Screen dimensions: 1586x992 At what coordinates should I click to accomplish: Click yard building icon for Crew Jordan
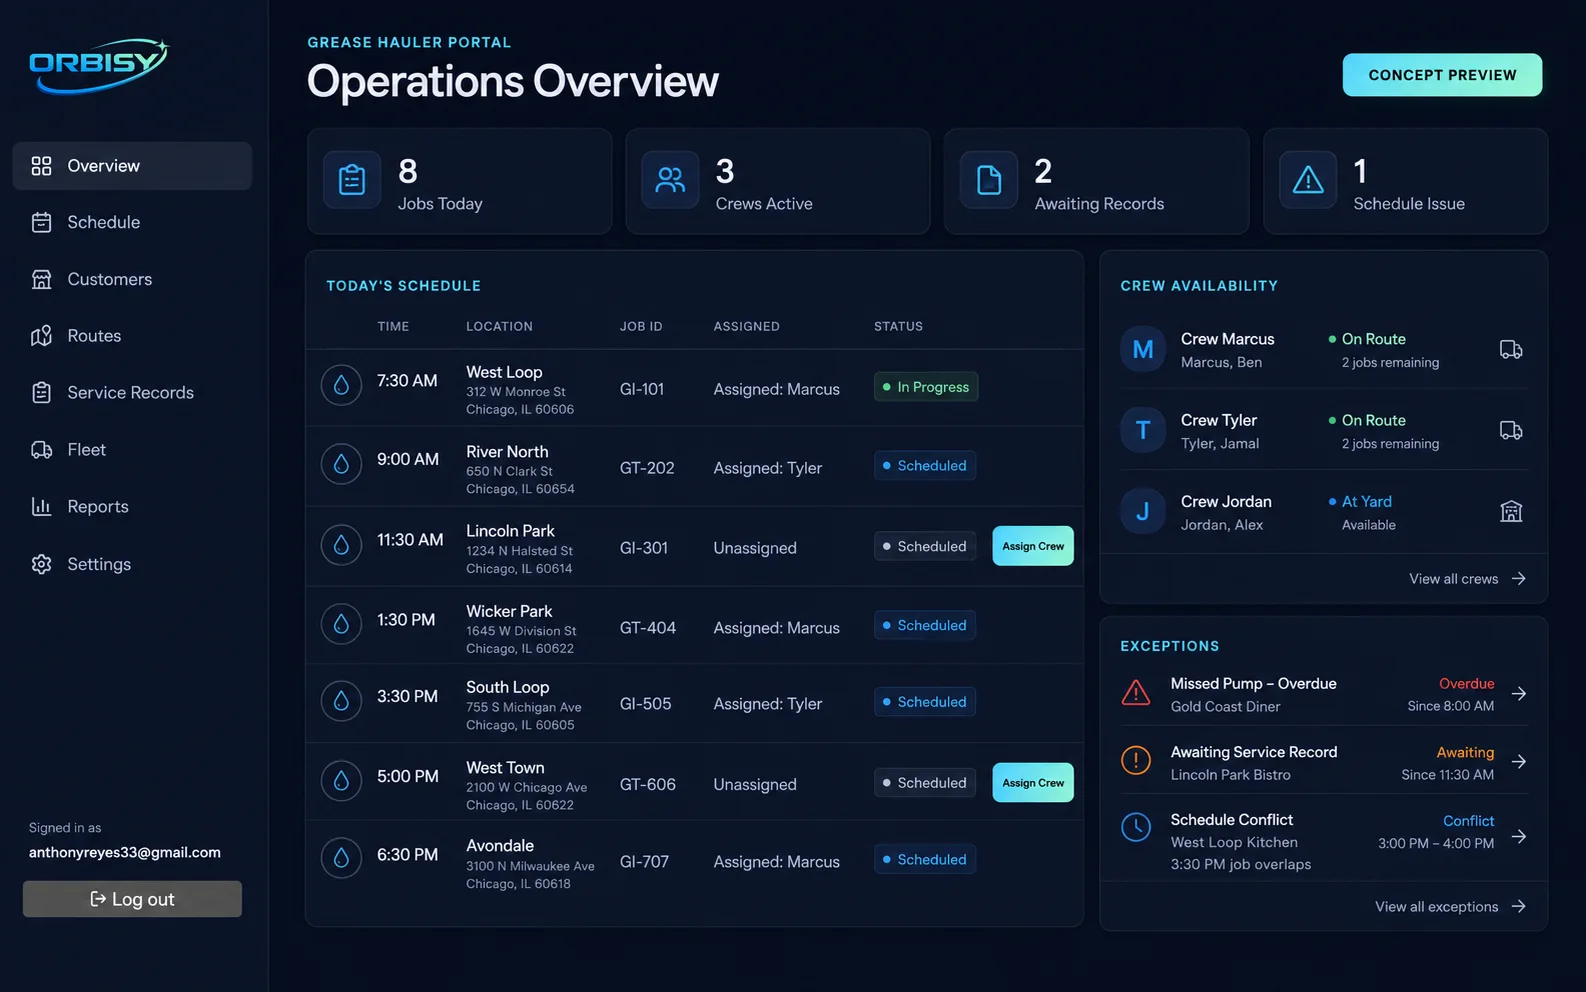(x=1511, y=512)
